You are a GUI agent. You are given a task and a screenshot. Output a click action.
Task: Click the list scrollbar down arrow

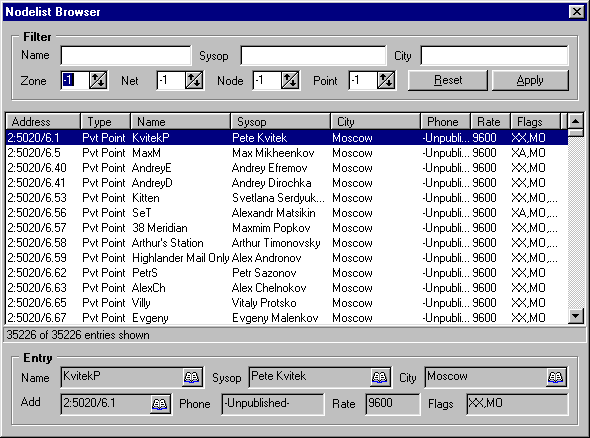point(576,315)
